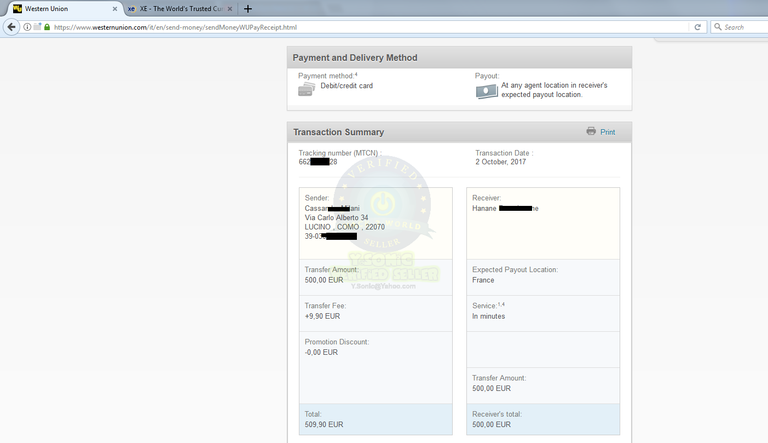Viewport: 768px width, 443px height.
Task: Click the Western Union tab favicon
Action: click(x=18, y=8)
